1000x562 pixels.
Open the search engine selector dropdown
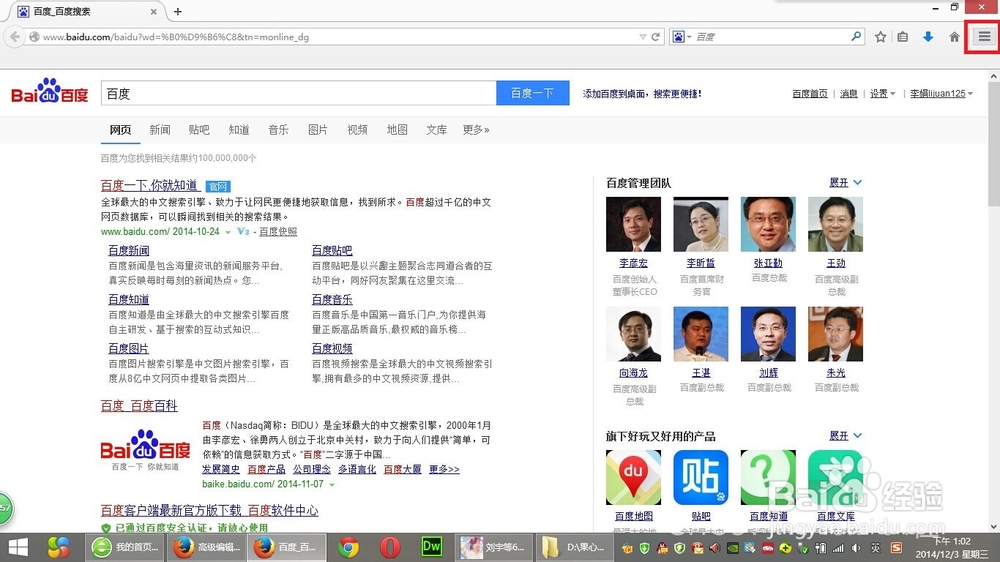click(x=681, y=37)
